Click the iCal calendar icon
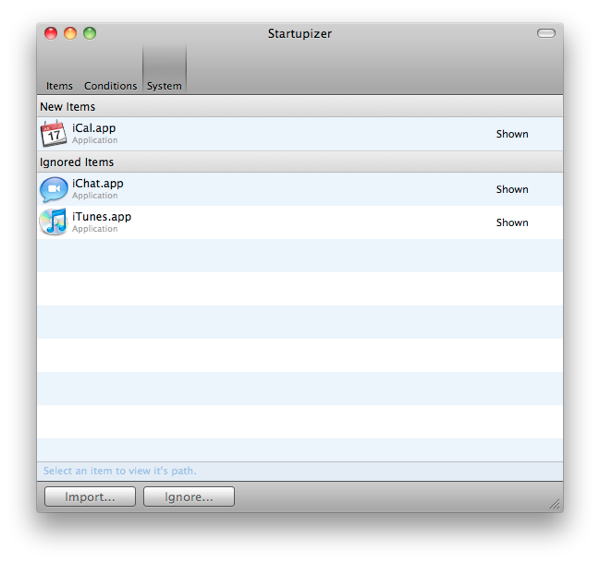 pos(54,134)
